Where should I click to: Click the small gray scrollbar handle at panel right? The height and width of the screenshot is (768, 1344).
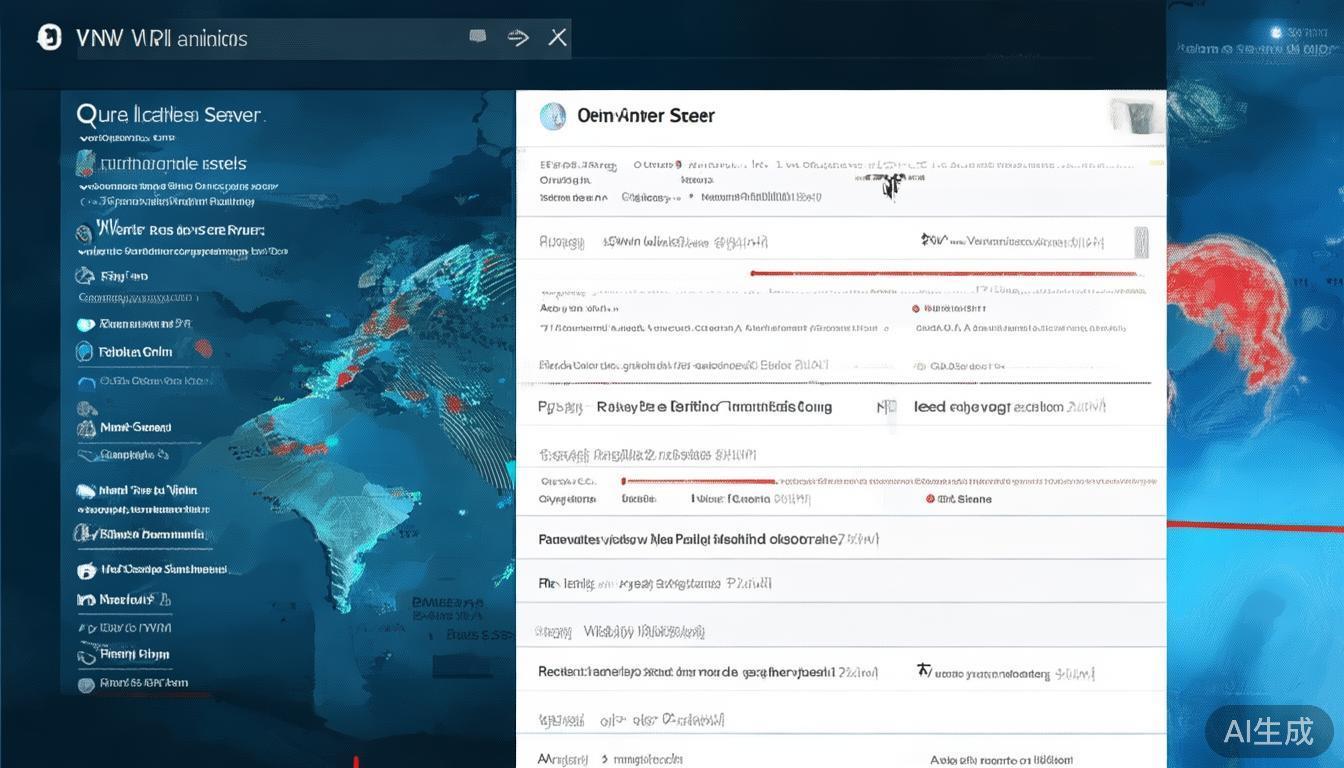click(1141, 242)
